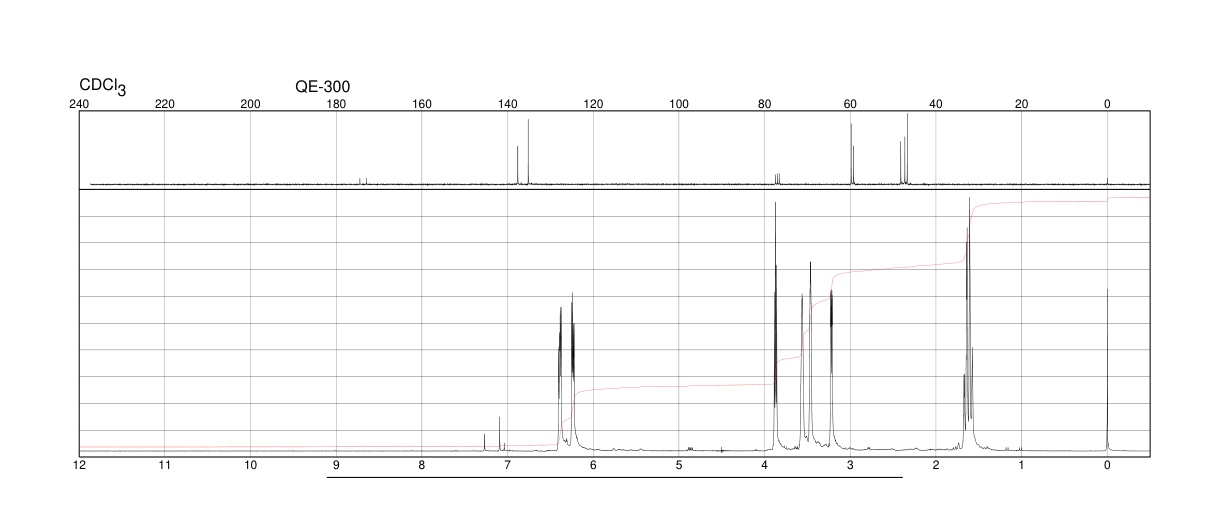
Task: Click the 240 tick on carbon axis
Action: [79, 103]
